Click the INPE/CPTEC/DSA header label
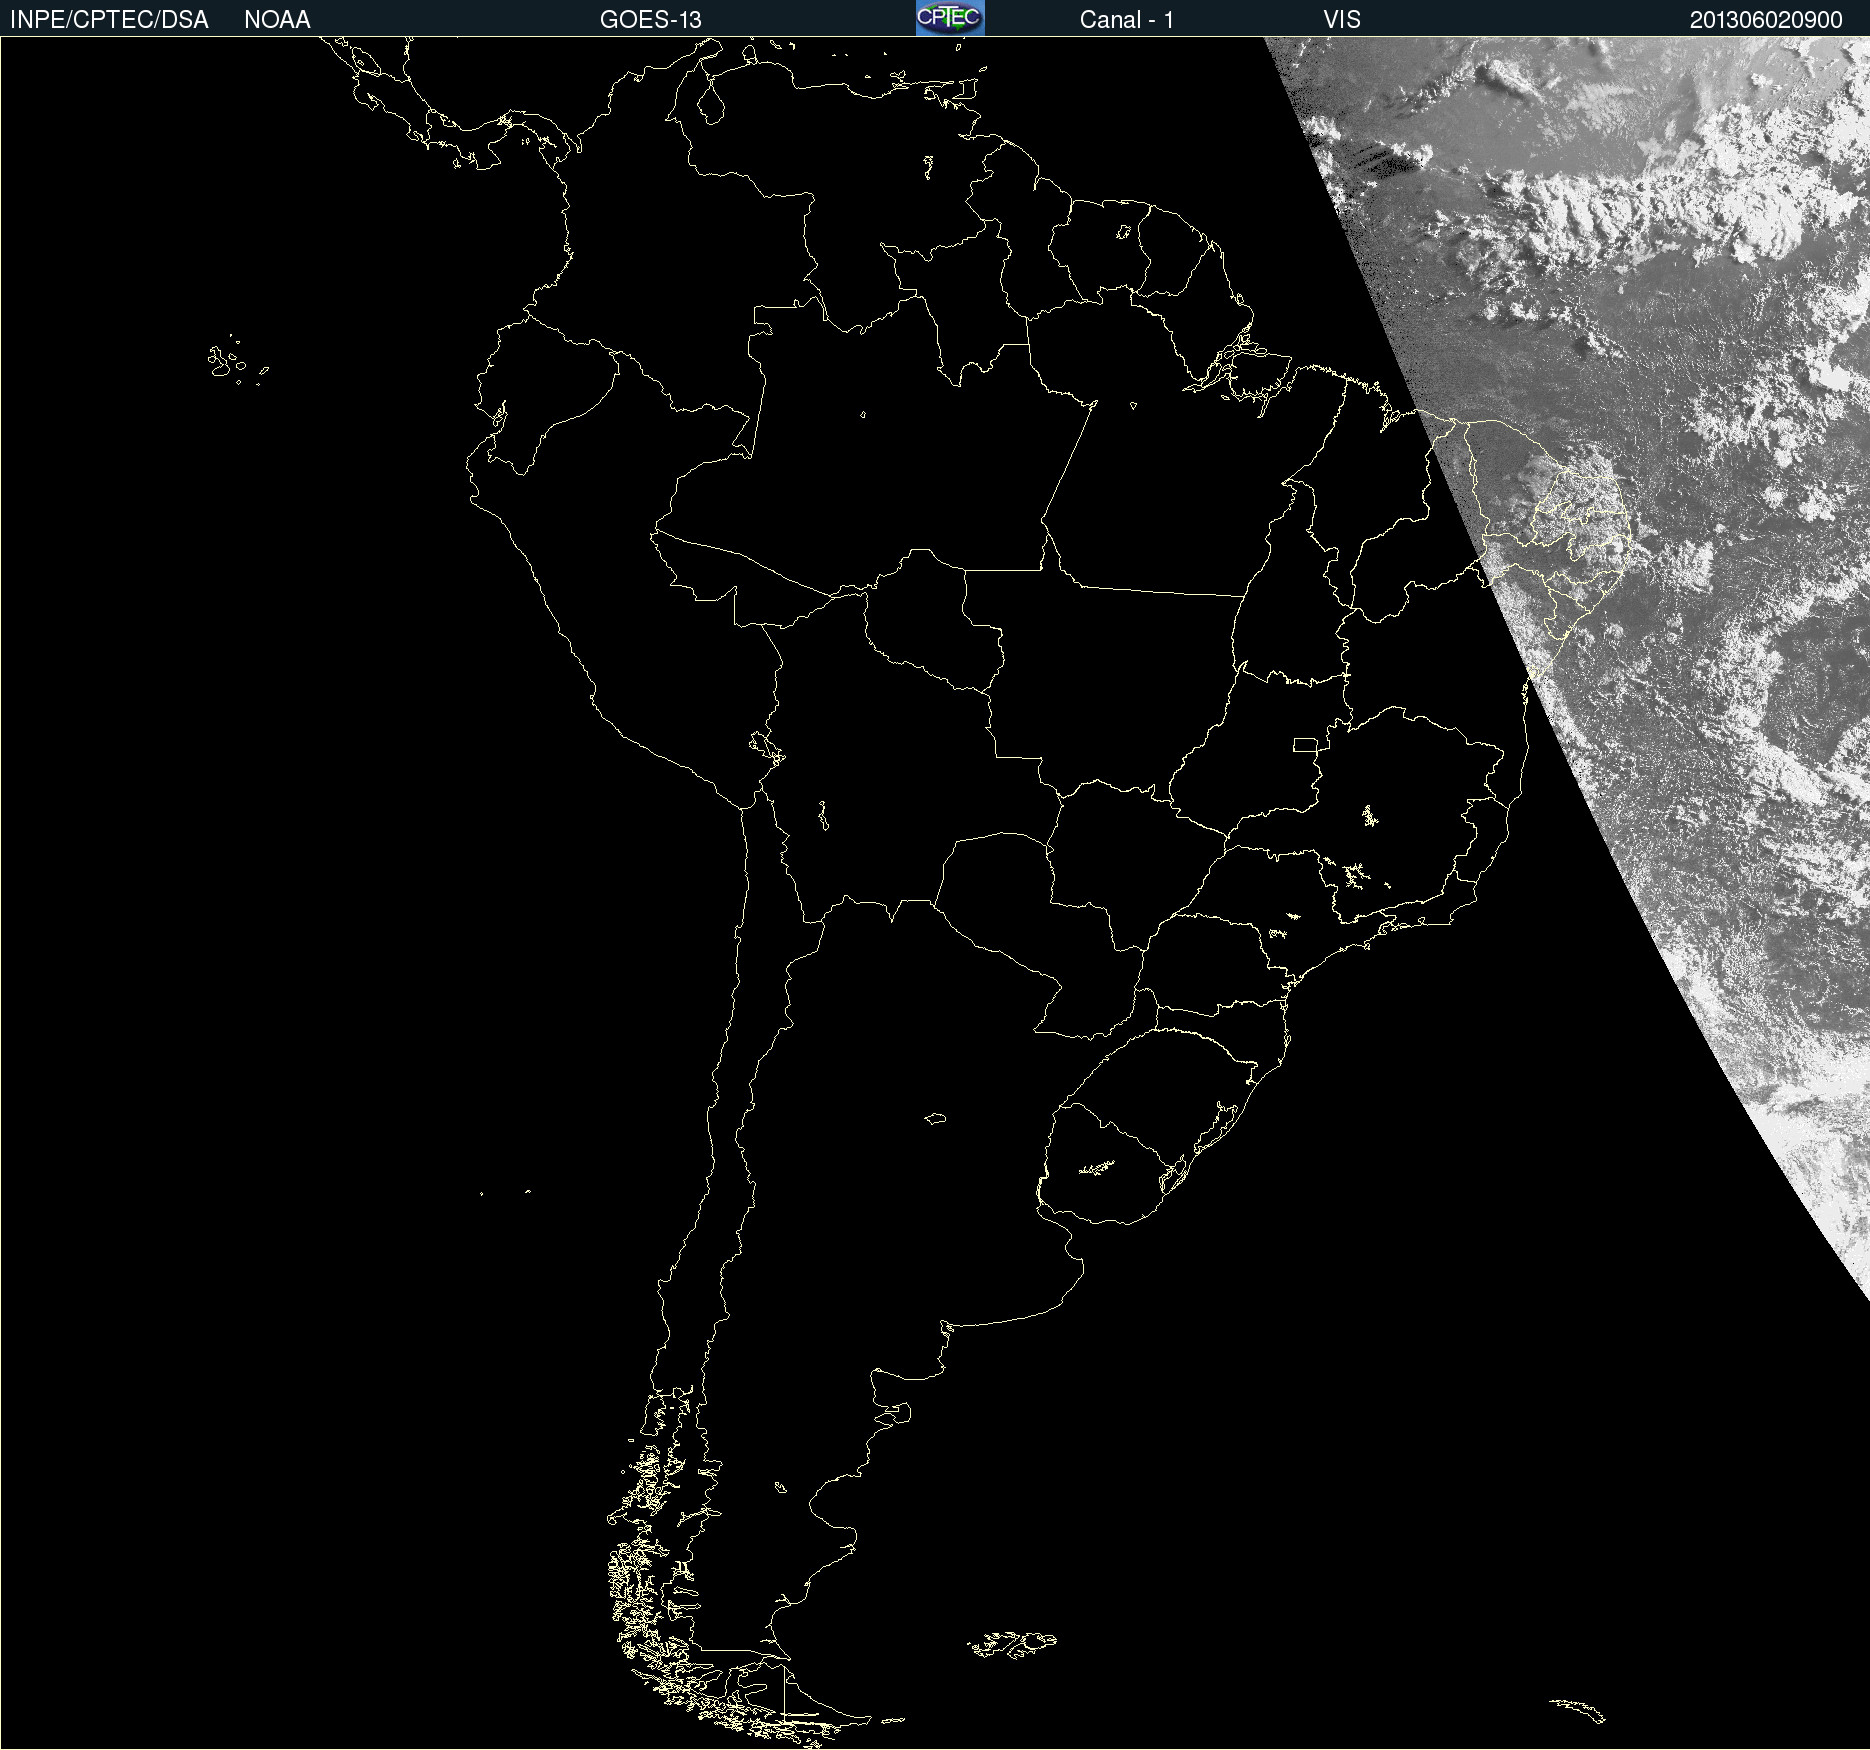Image resolution: width=1870 pixels, height=1750 pixels. tap(109, 20)
